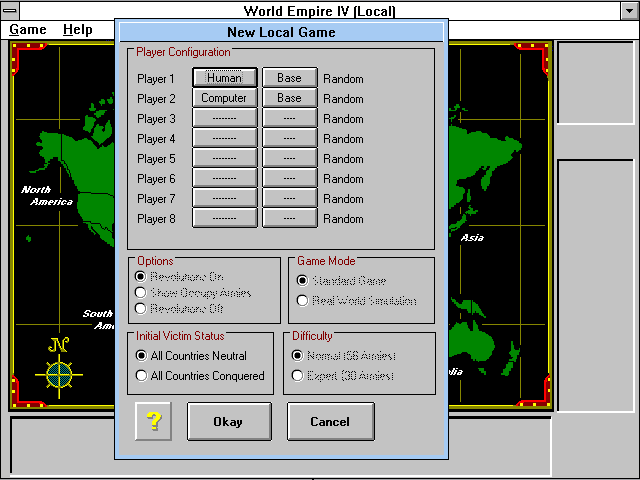
Task: Click Random label for Player 1
Action: pos(343,79)
